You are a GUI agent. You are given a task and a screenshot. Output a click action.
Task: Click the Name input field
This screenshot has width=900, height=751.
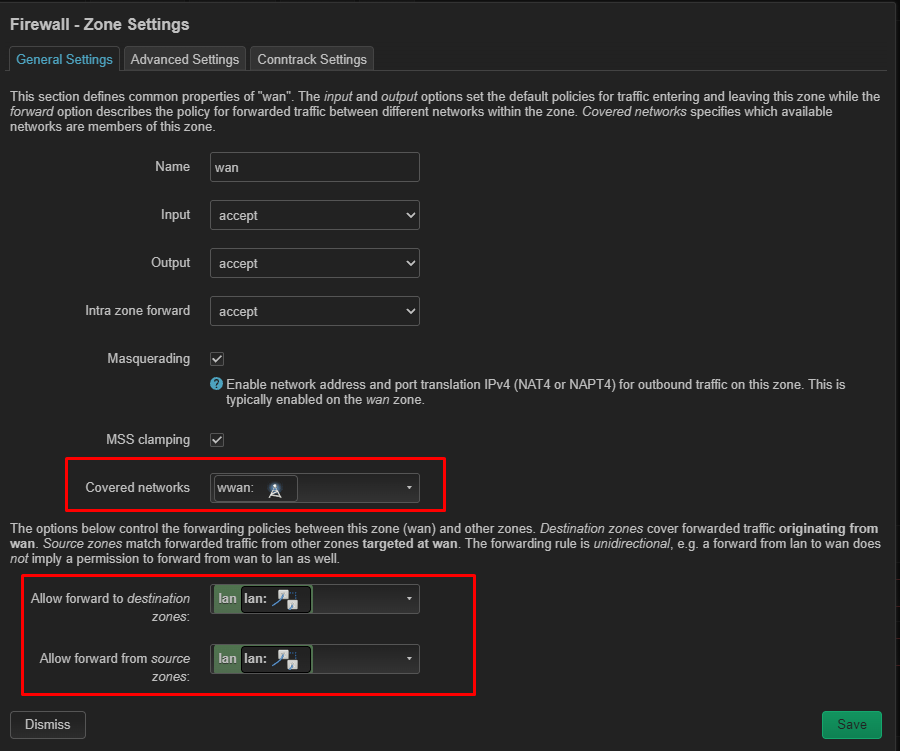315,167
